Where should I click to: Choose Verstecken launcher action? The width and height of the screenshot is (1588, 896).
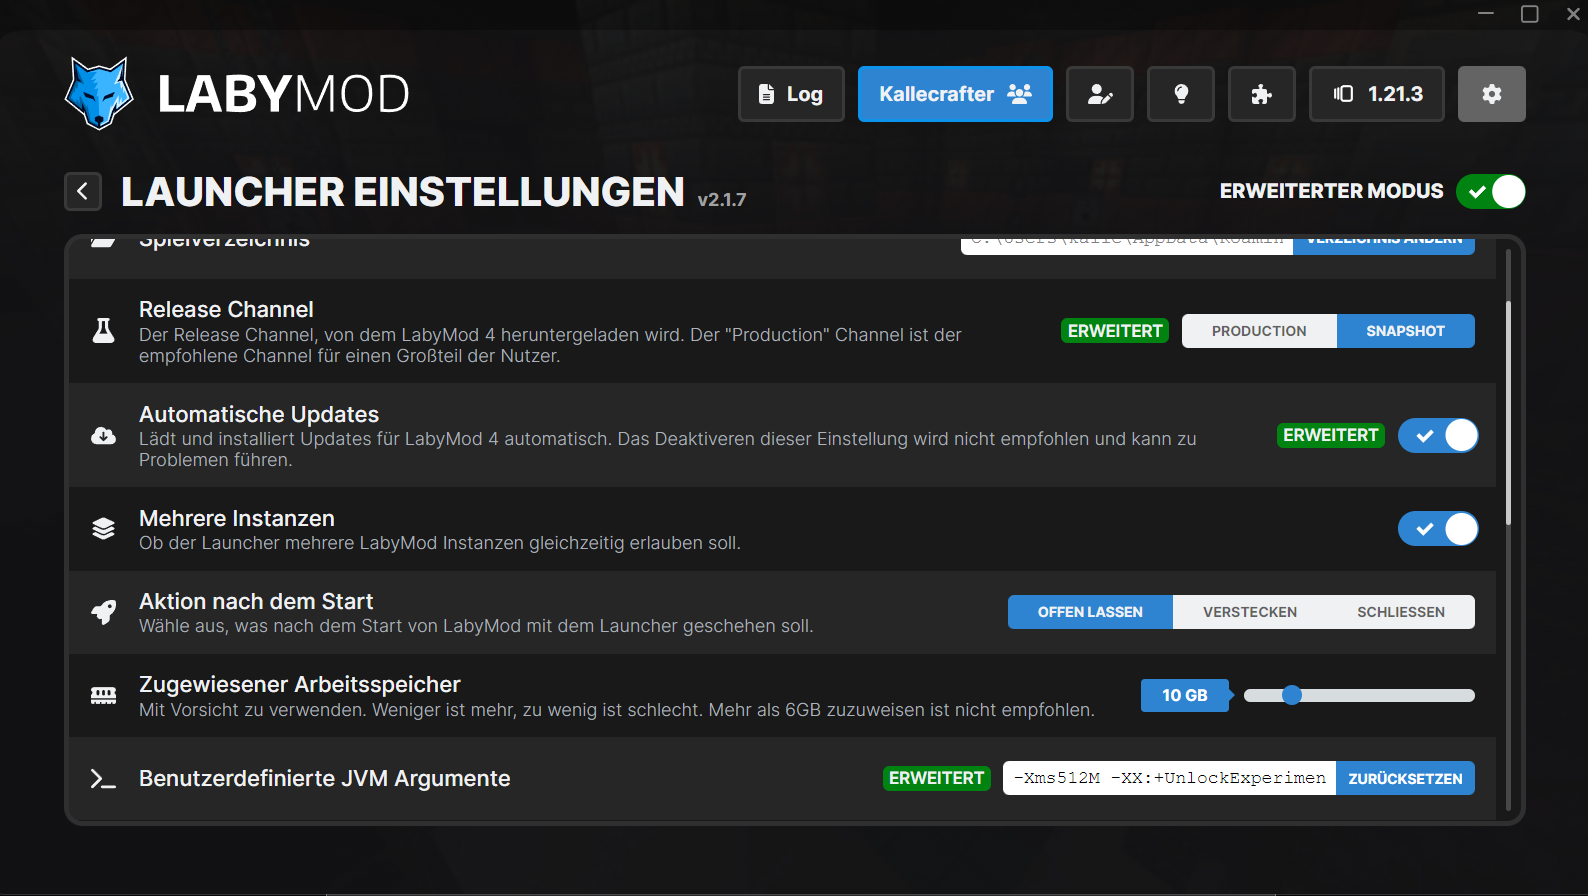click(x=1249, y=612)
